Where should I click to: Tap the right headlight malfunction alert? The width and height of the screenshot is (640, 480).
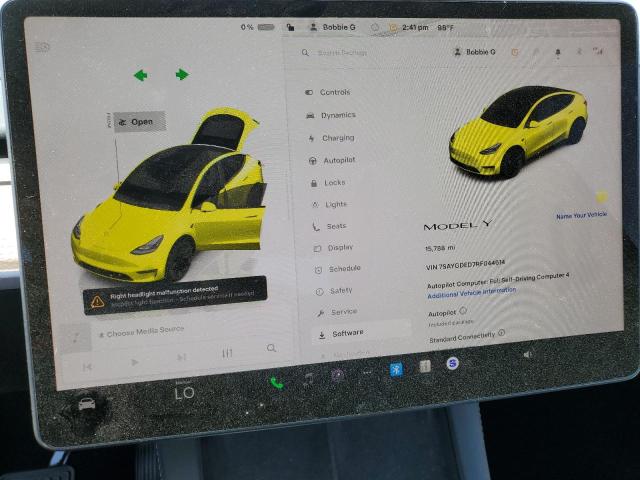(x=175, y=297)
